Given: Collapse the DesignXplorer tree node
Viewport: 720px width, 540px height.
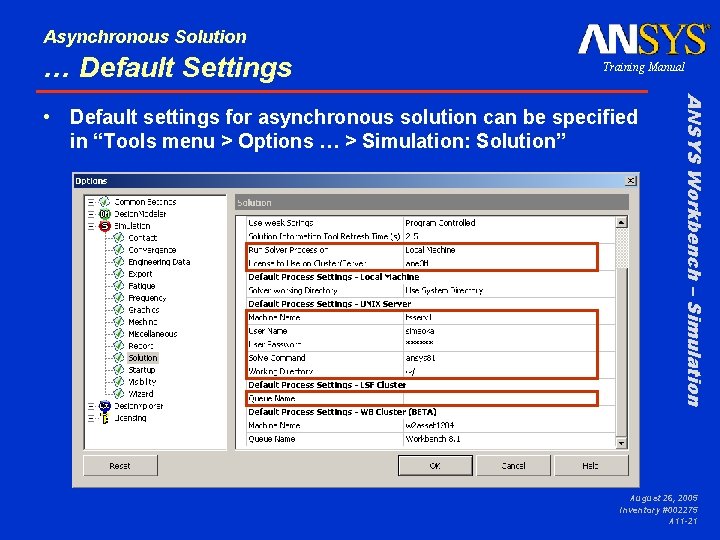Looking at the screenshot, I should (91, 406).
